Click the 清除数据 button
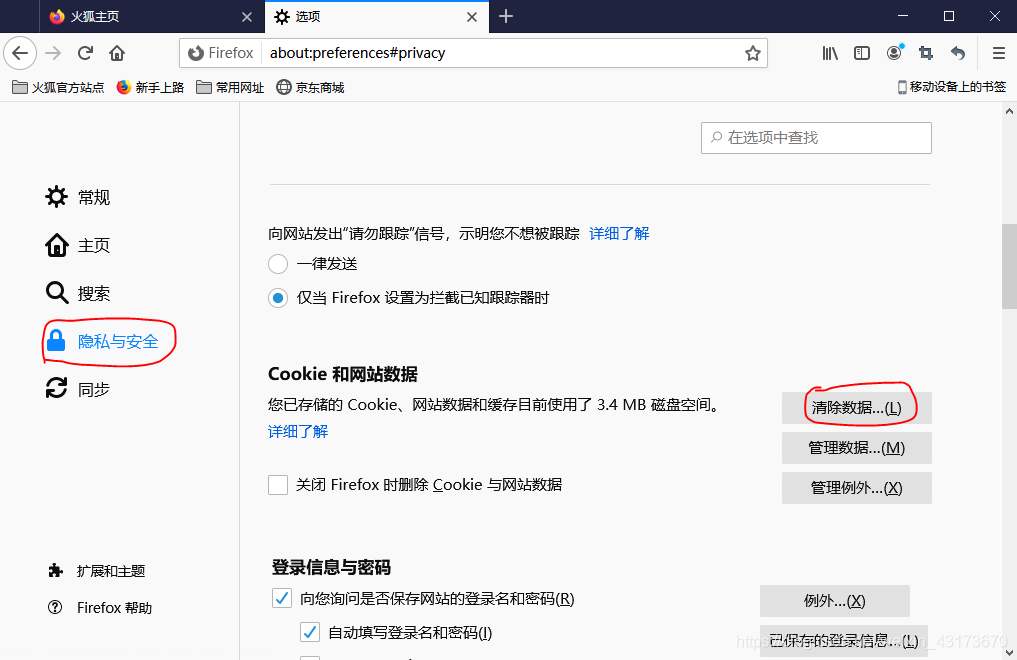 pos(857,408)
